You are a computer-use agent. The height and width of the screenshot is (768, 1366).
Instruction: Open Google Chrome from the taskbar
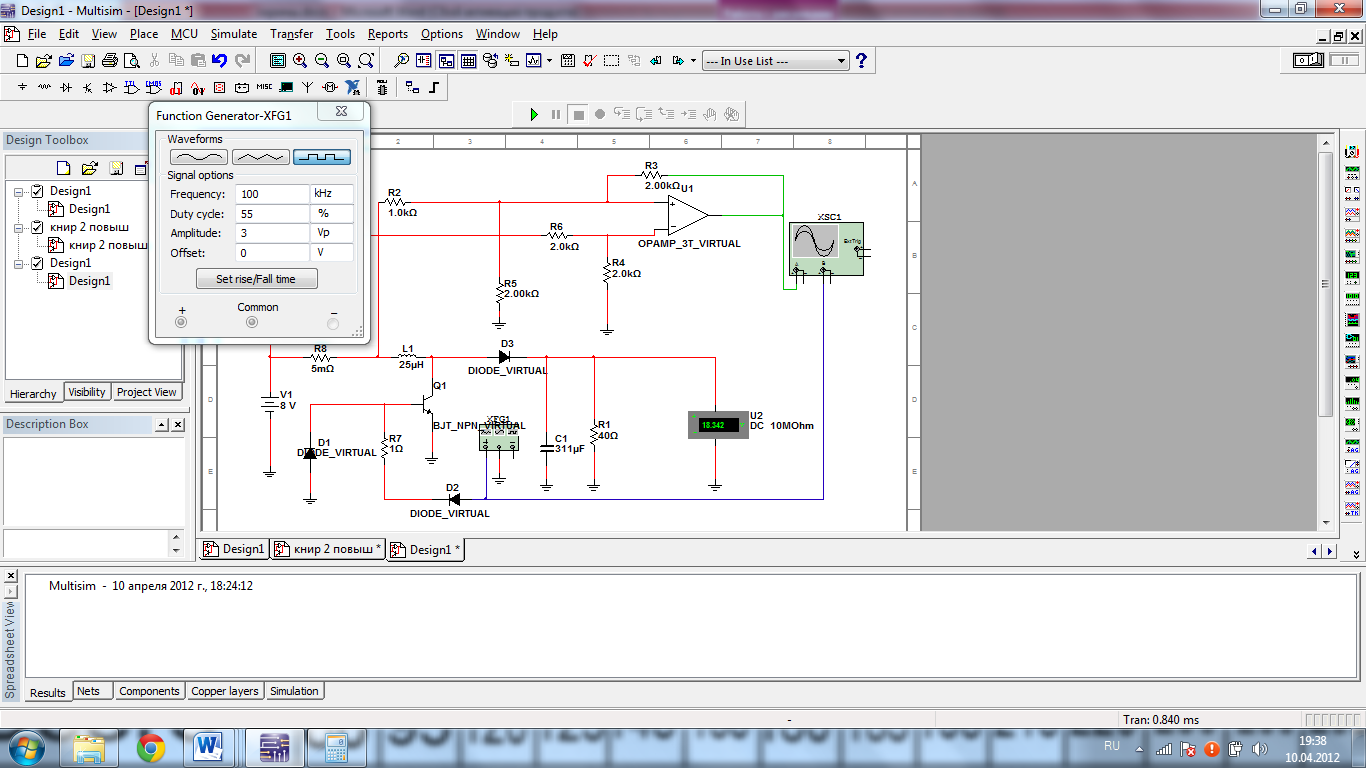click(x=151, y=747)
